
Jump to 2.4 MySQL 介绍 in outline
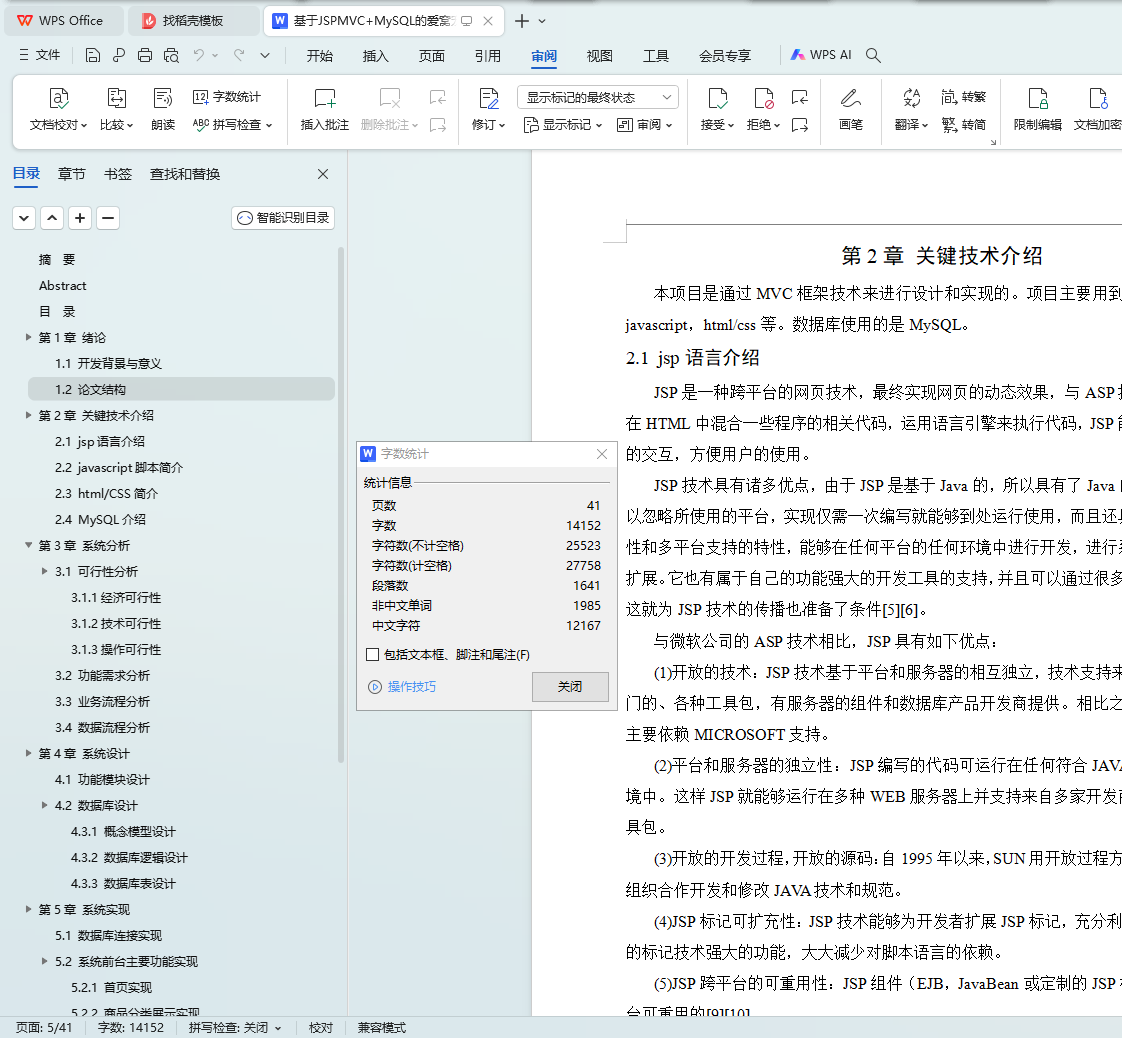click(x=100, y=519)
